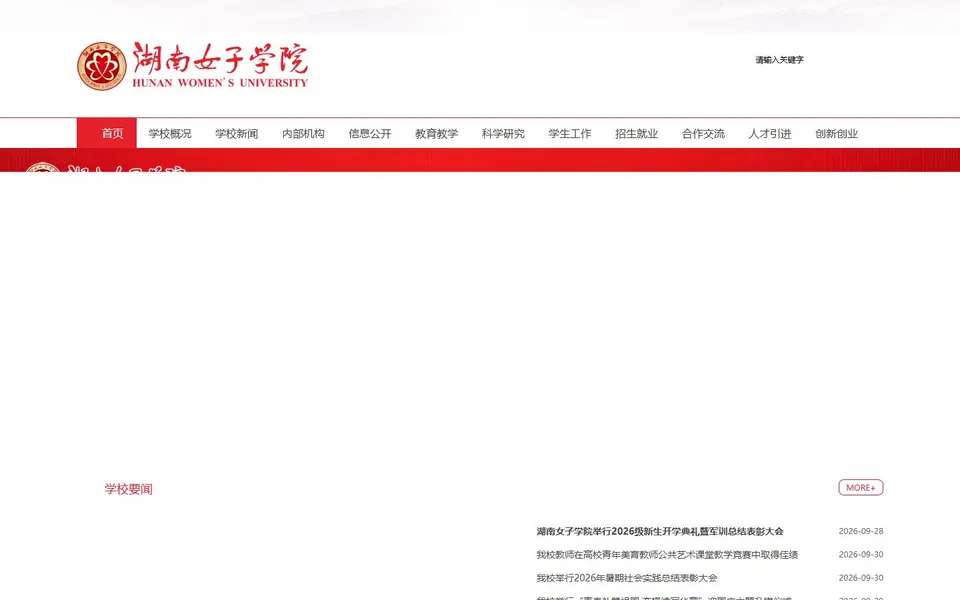Open the 招生就业 navigation item
The image size is (960, 600).
pyautogui.click(x=637, y=133)
